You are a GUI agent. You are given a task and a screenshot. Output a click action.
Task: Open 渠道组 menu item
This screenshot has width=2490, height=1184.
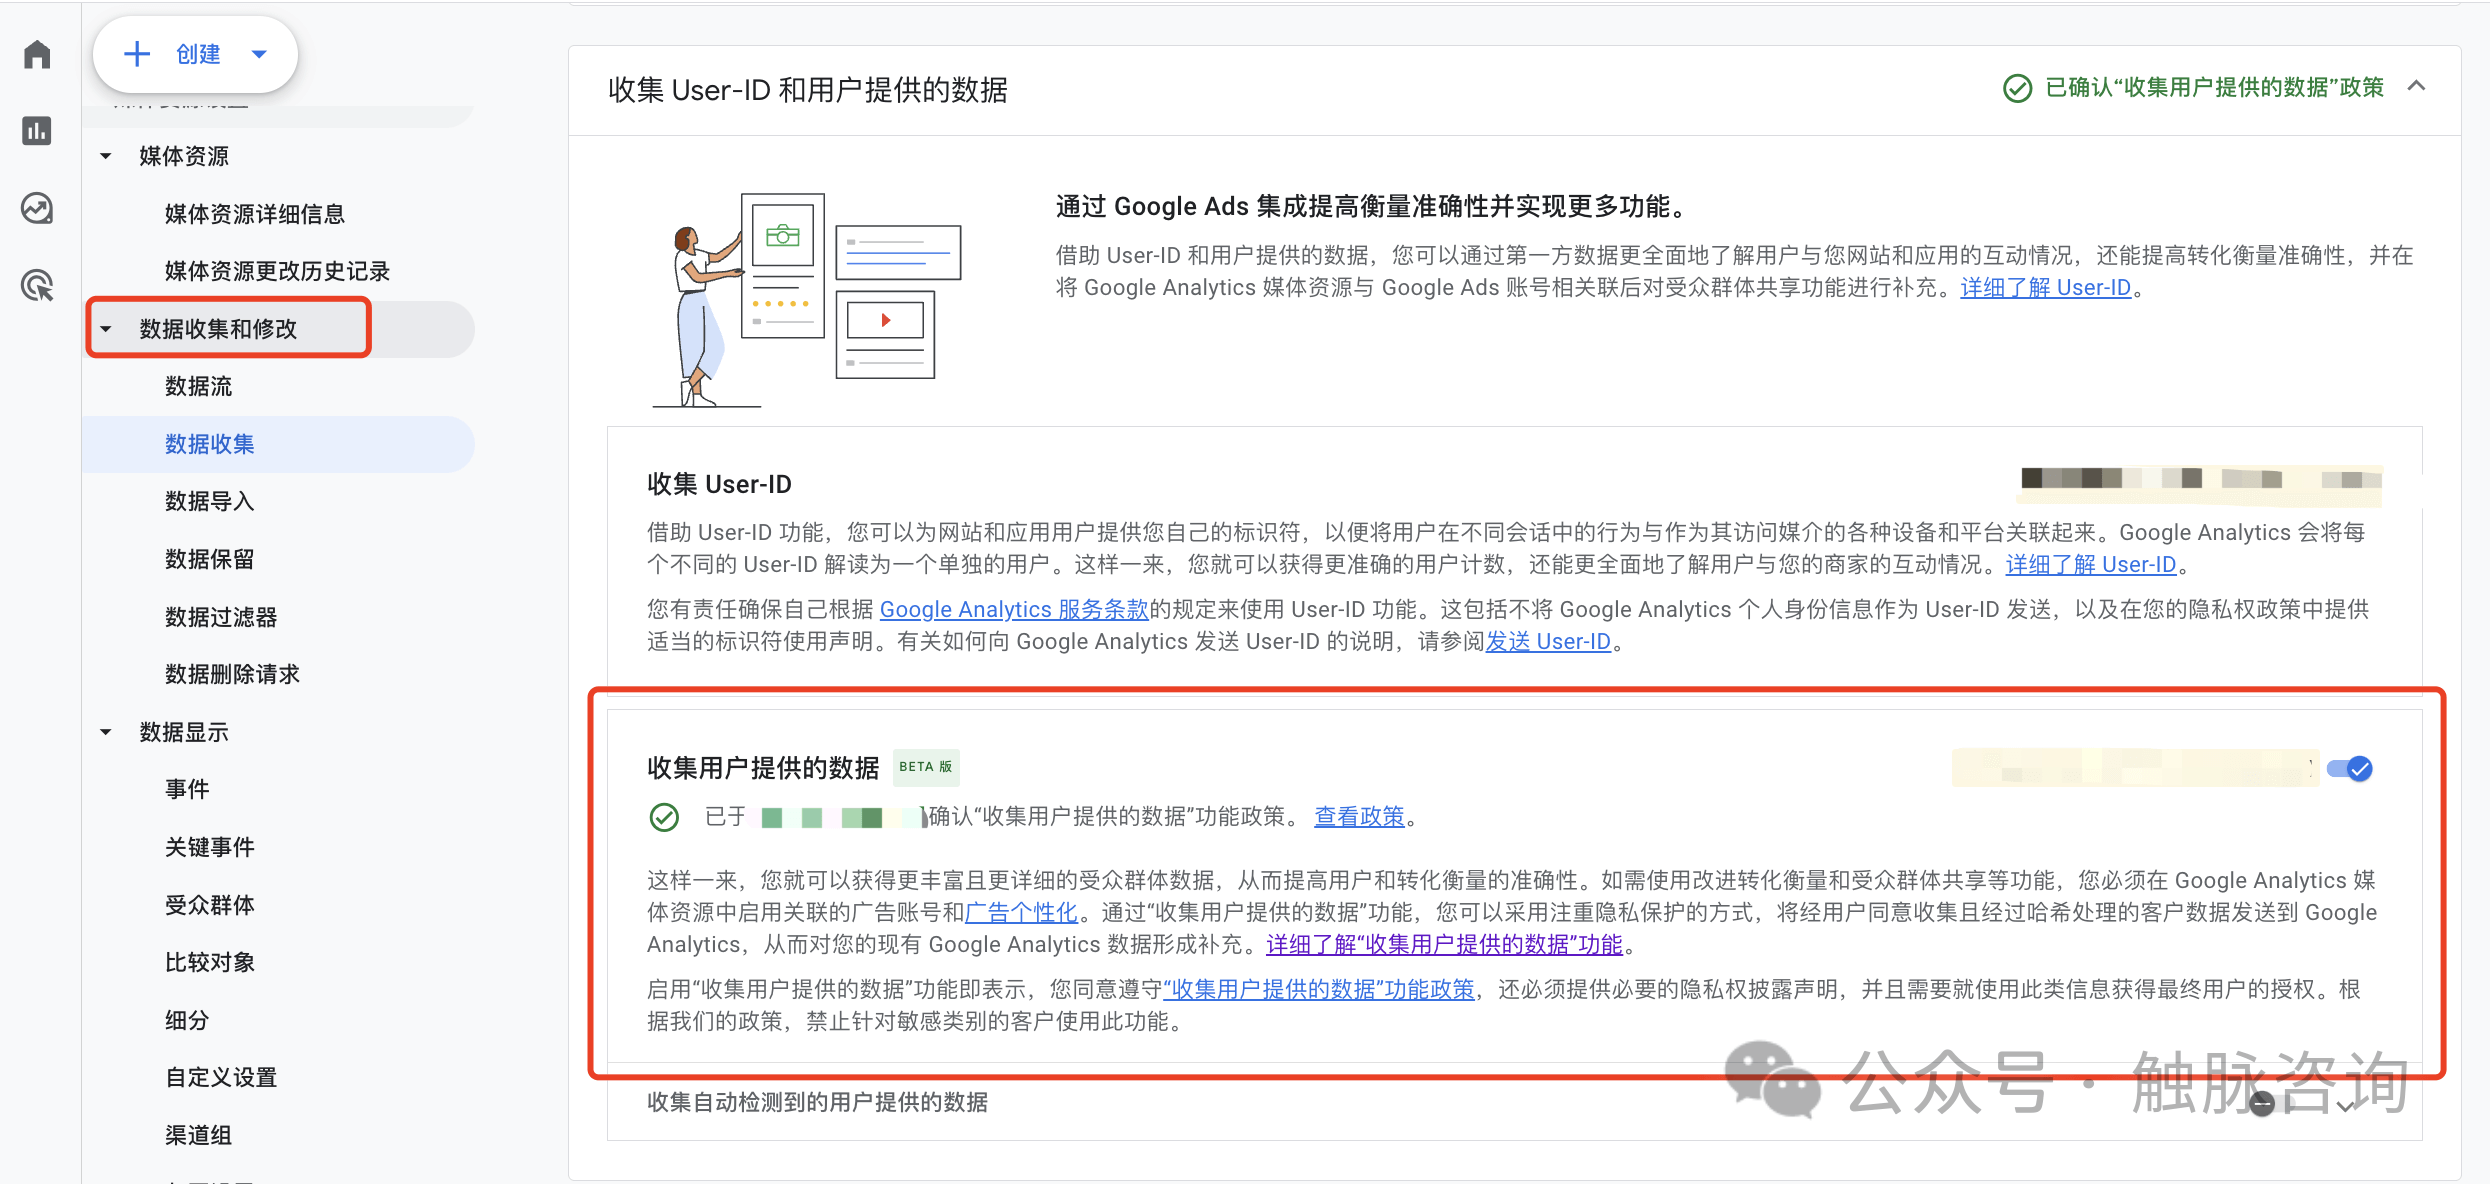tap(198, 1135)
